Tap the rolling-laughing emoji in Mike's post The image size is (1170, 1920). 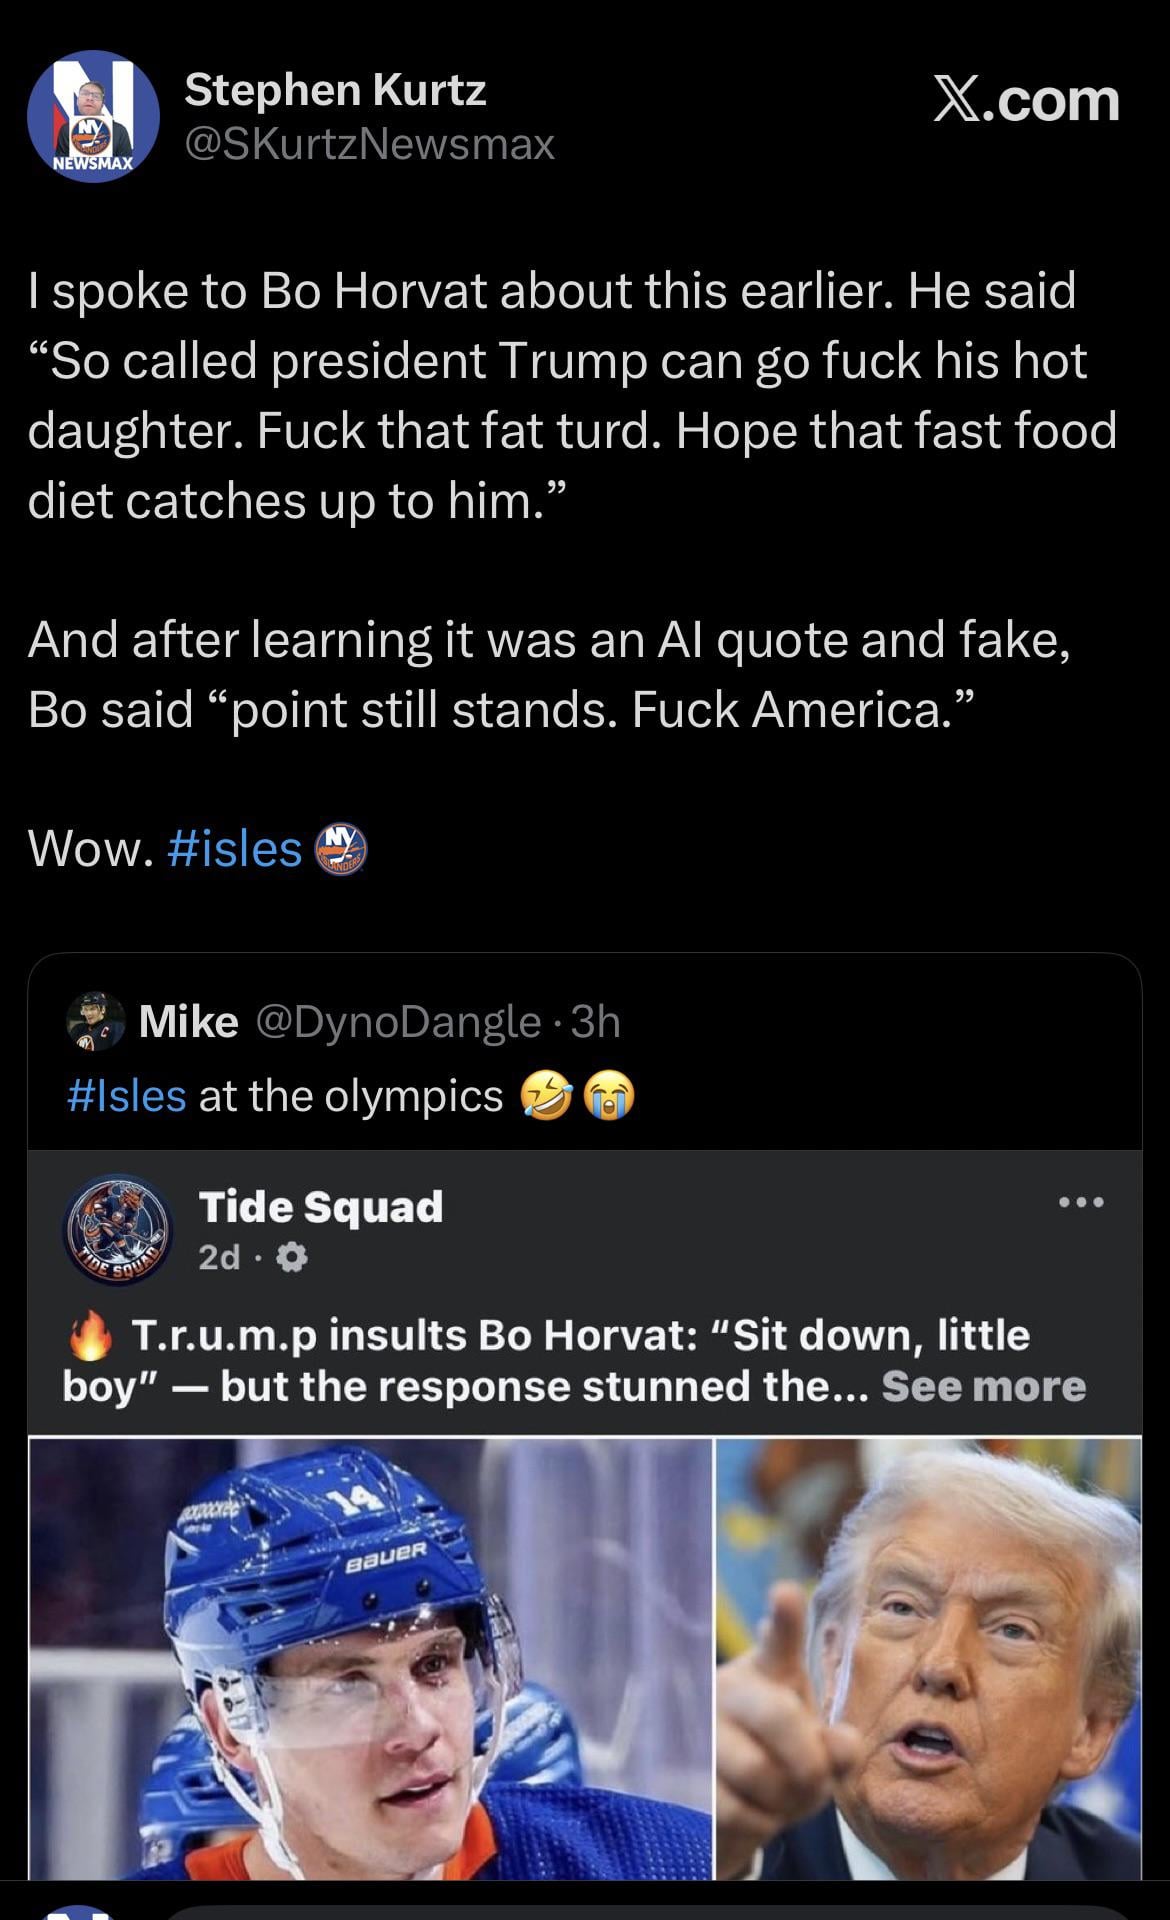click(x=545, y=1097)
